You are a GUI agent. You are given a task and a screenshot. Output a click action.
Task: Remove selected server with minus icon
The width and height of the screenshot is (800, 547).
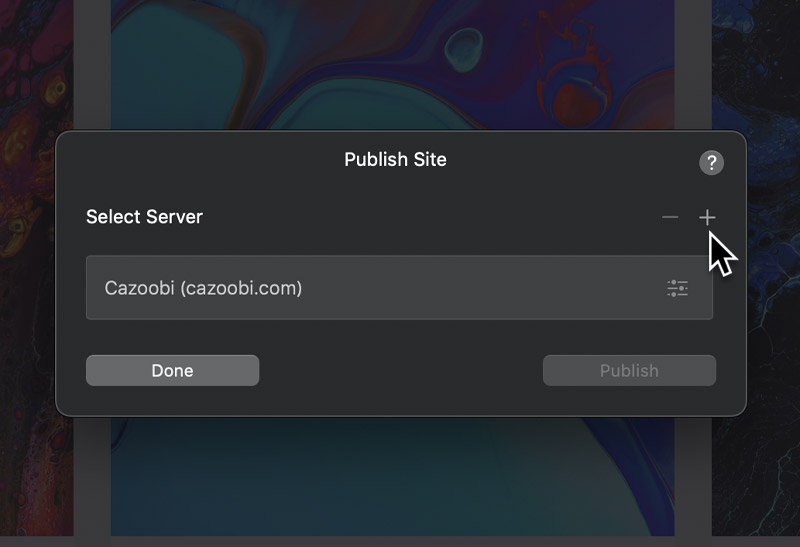[670, 217]
